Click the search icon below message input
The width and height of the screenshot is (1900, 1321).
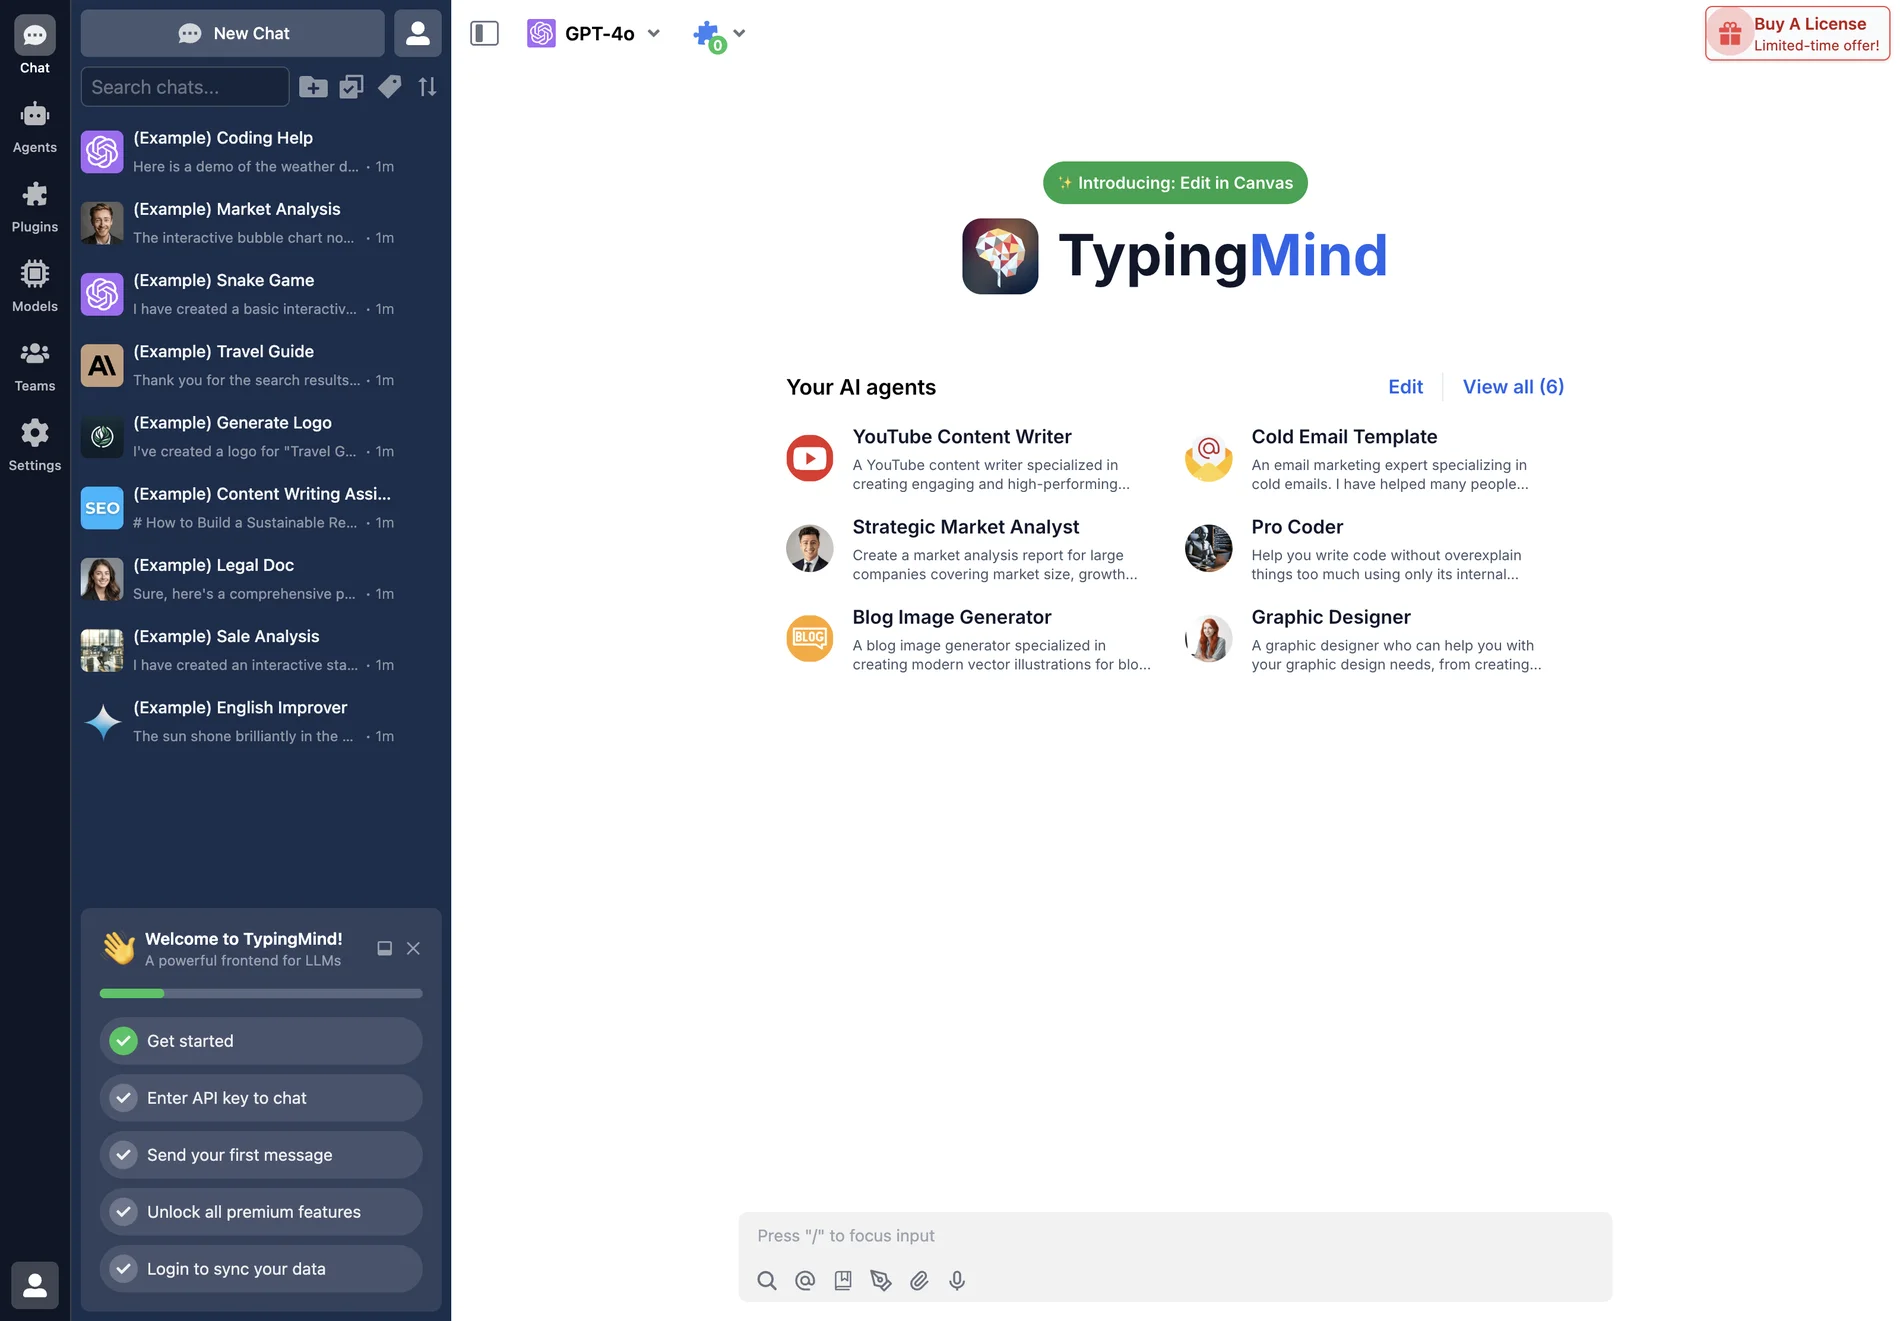pos(767,1281)
